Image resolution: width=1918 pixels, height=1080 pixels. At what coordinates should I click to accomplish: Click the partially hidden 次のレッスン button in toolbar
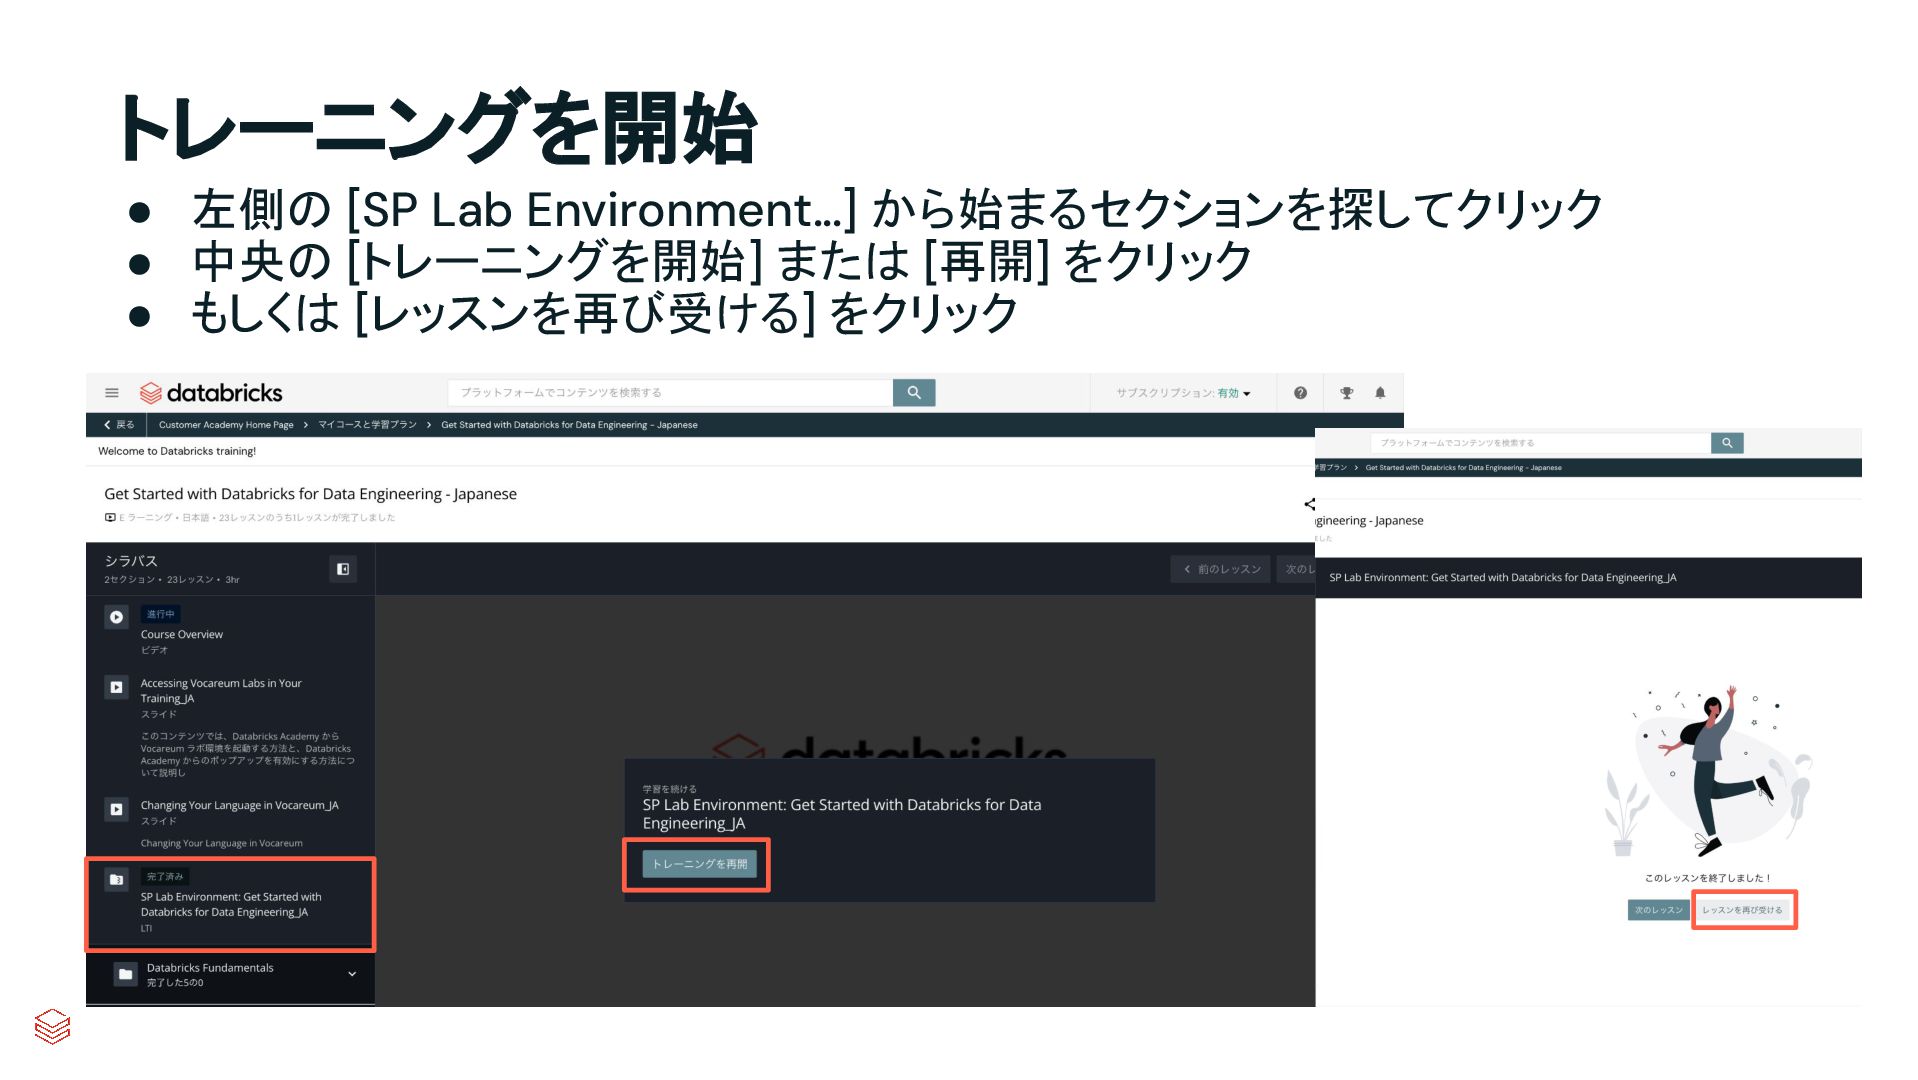(x=1297, y=569)
